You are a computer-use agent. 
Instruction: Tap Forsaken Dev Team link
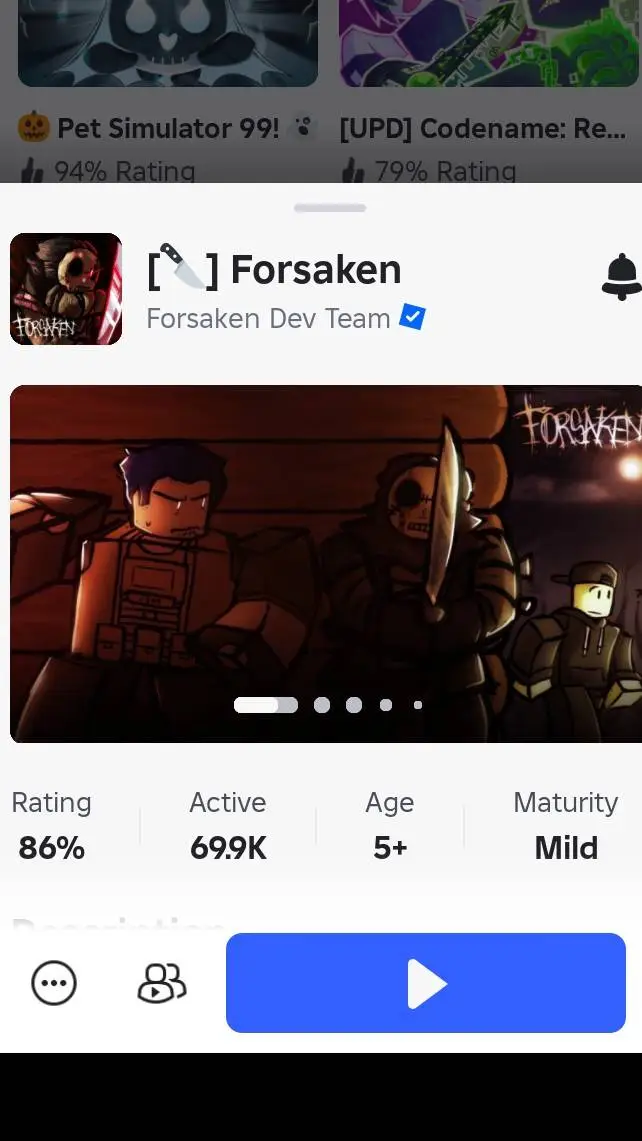coord(268,318)
